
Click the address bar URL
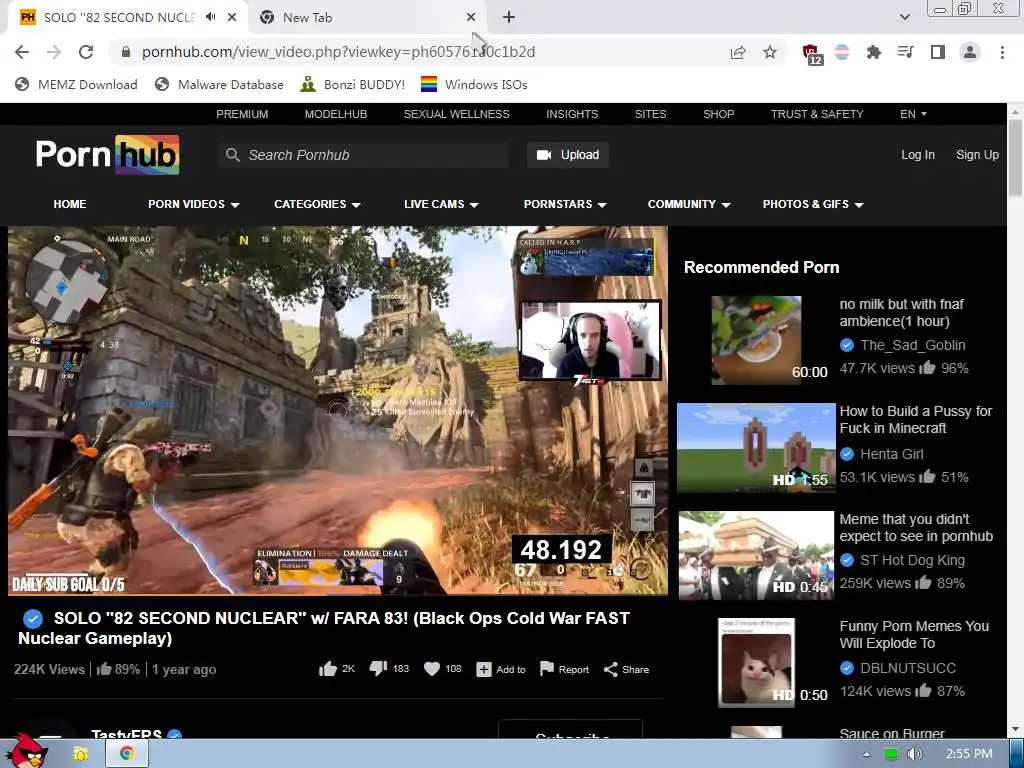point(338,52)
